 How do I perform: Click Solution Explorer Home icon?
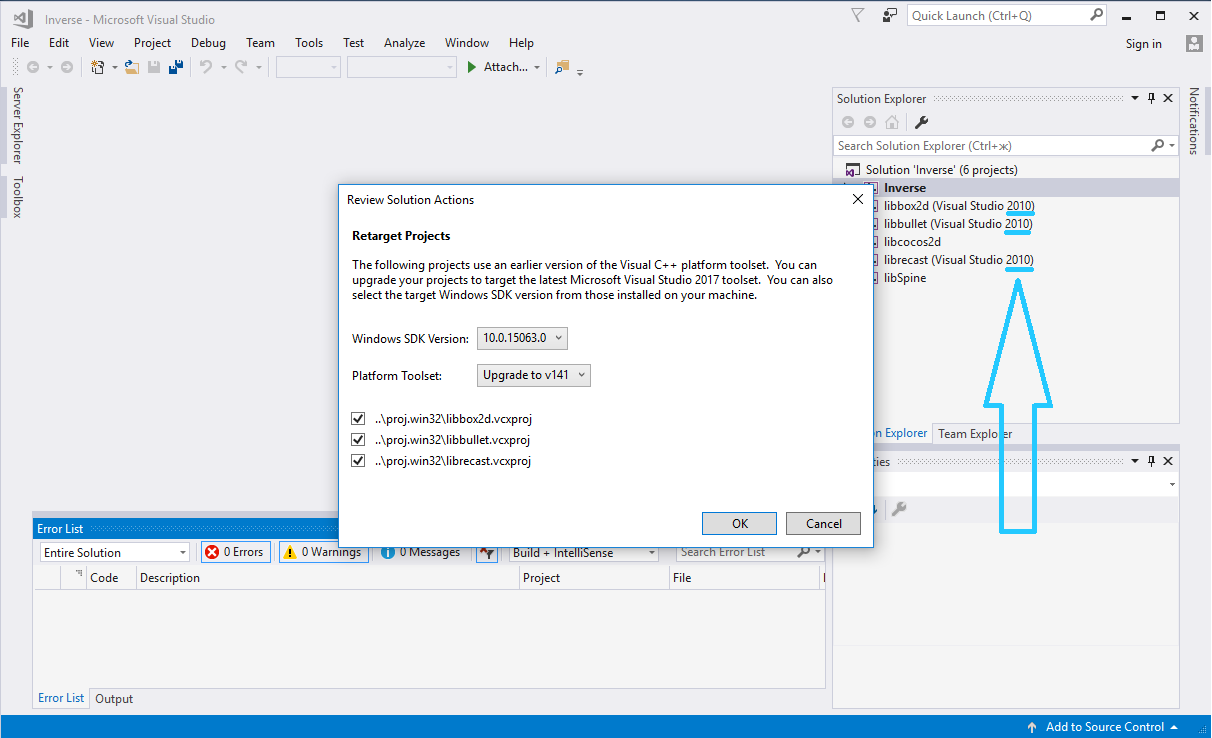(892, 122)
